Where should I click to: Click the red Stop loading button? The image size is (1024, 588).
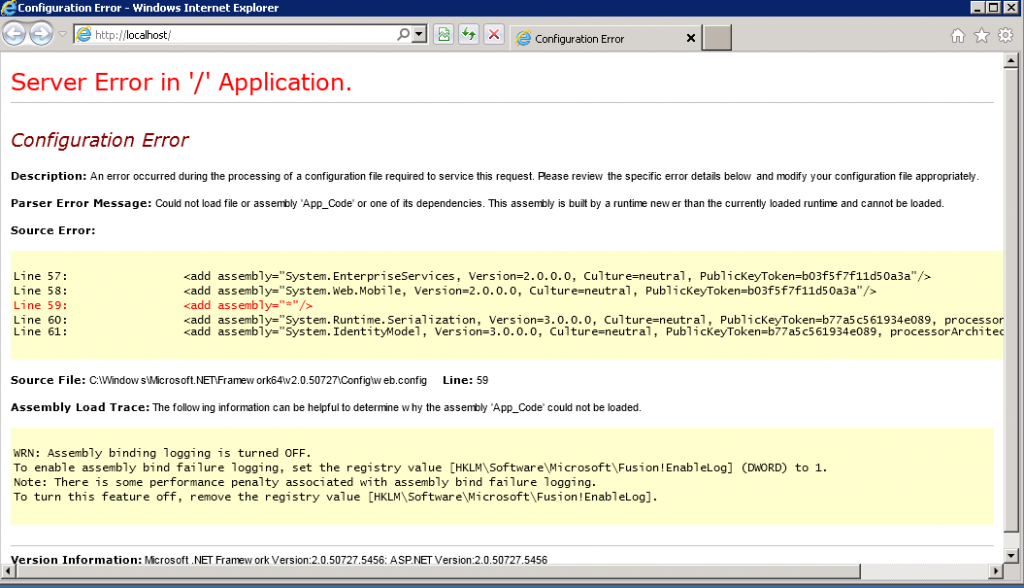pos(493,35)
